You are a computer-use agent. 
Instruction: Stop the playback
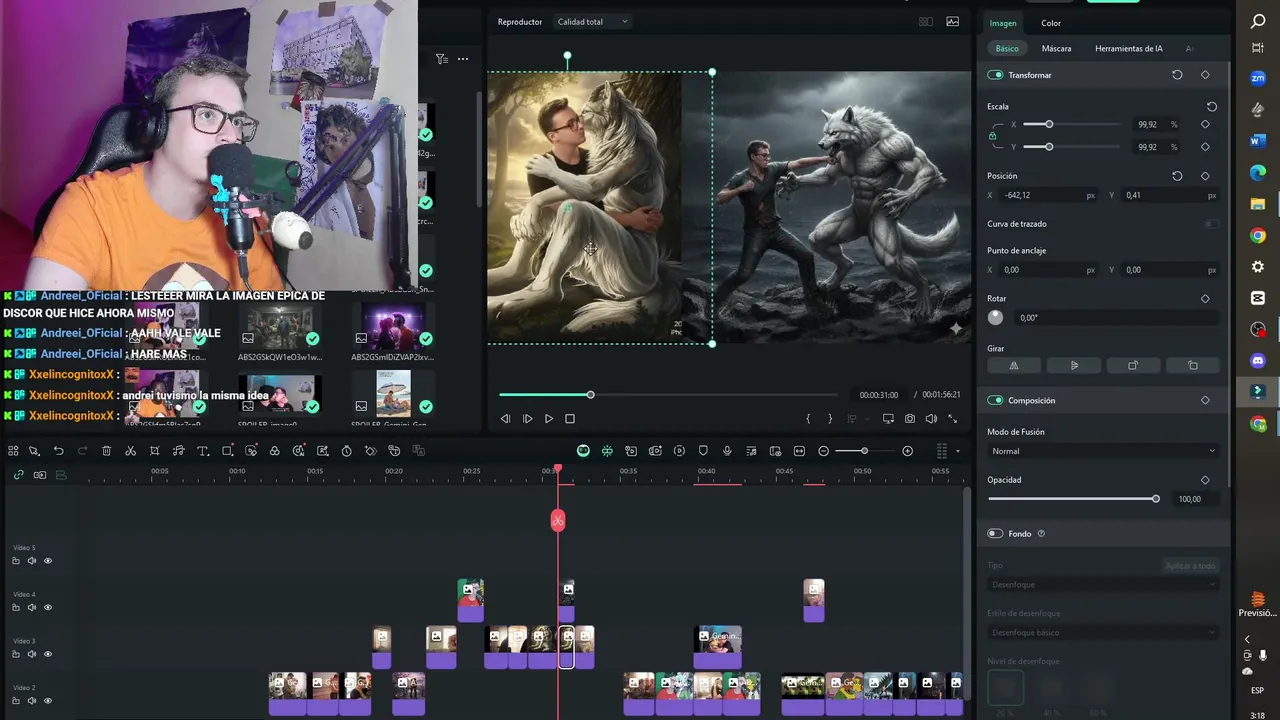coord(570,419)
